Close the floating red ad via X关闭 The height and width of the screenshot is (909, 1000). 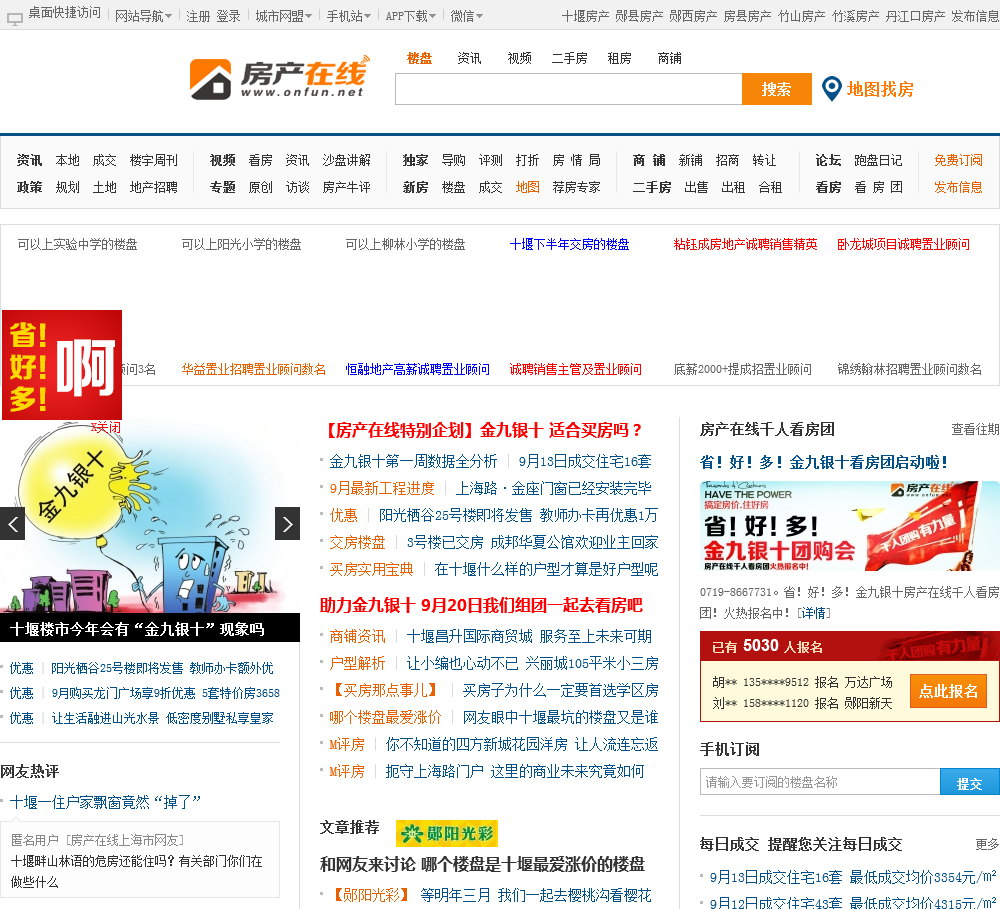[x=106, y=427]
